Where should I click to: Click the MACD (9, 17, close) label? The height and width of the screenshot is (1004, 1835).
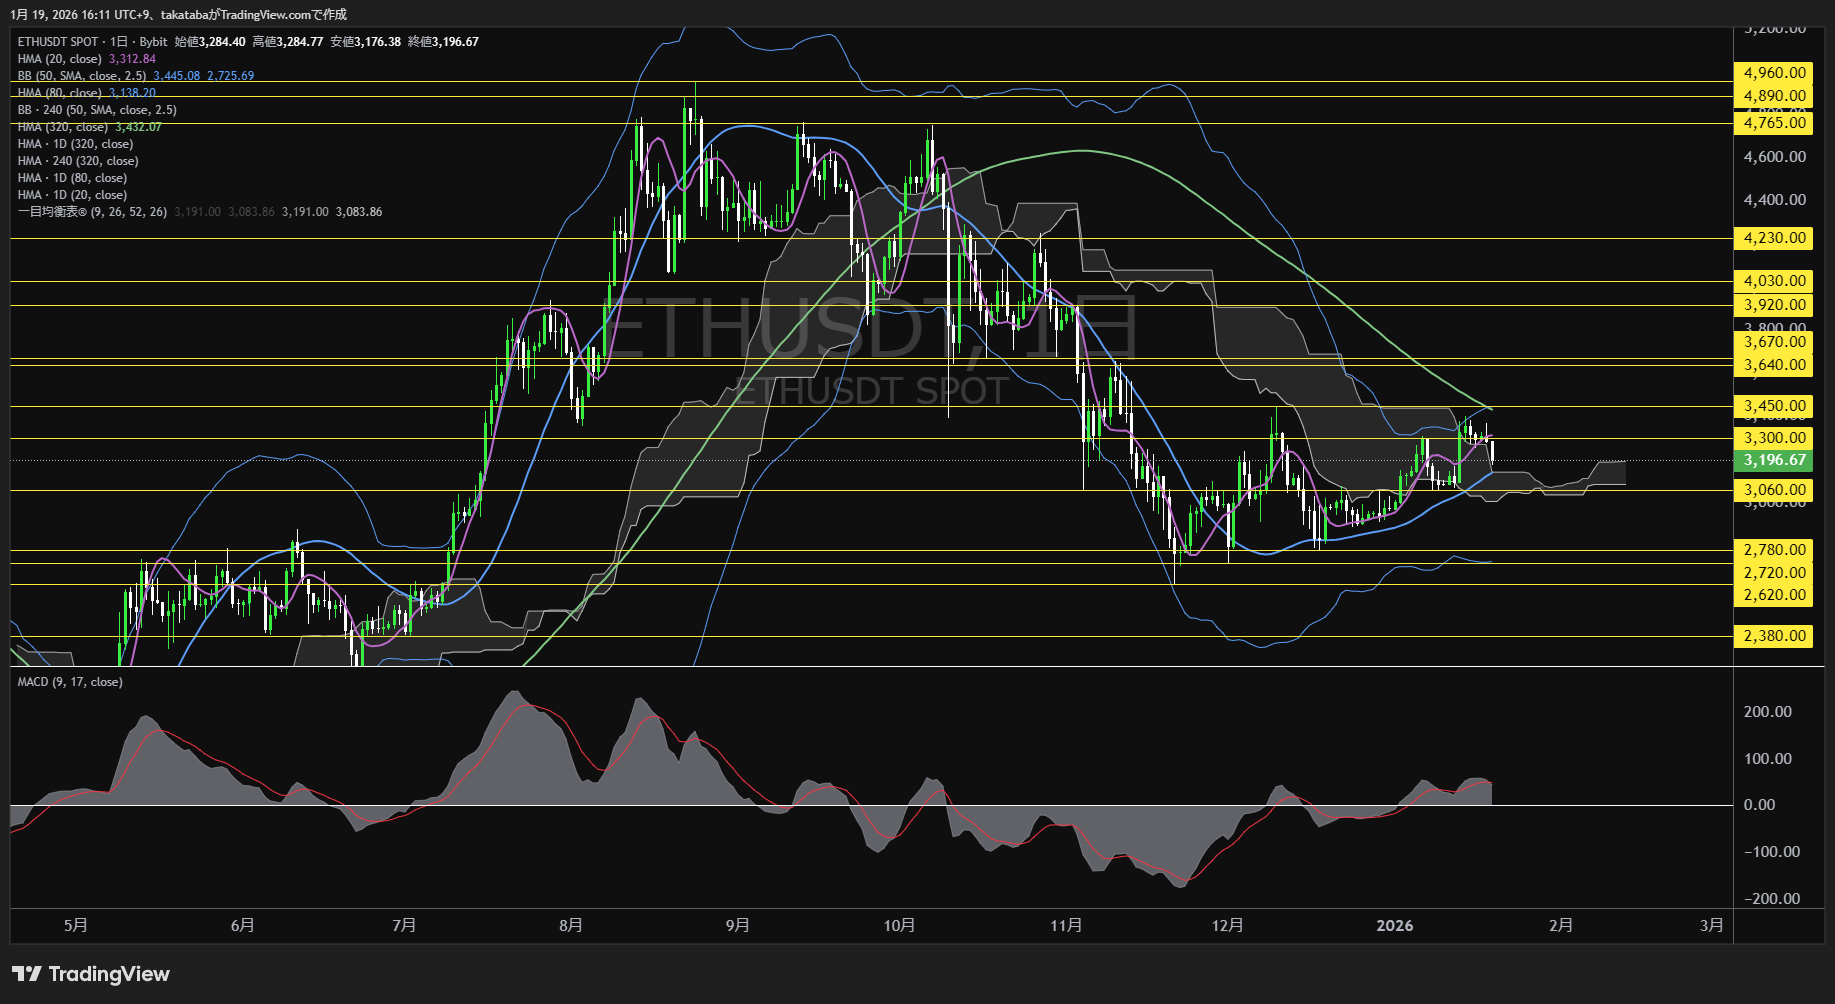tap(70, 682)
